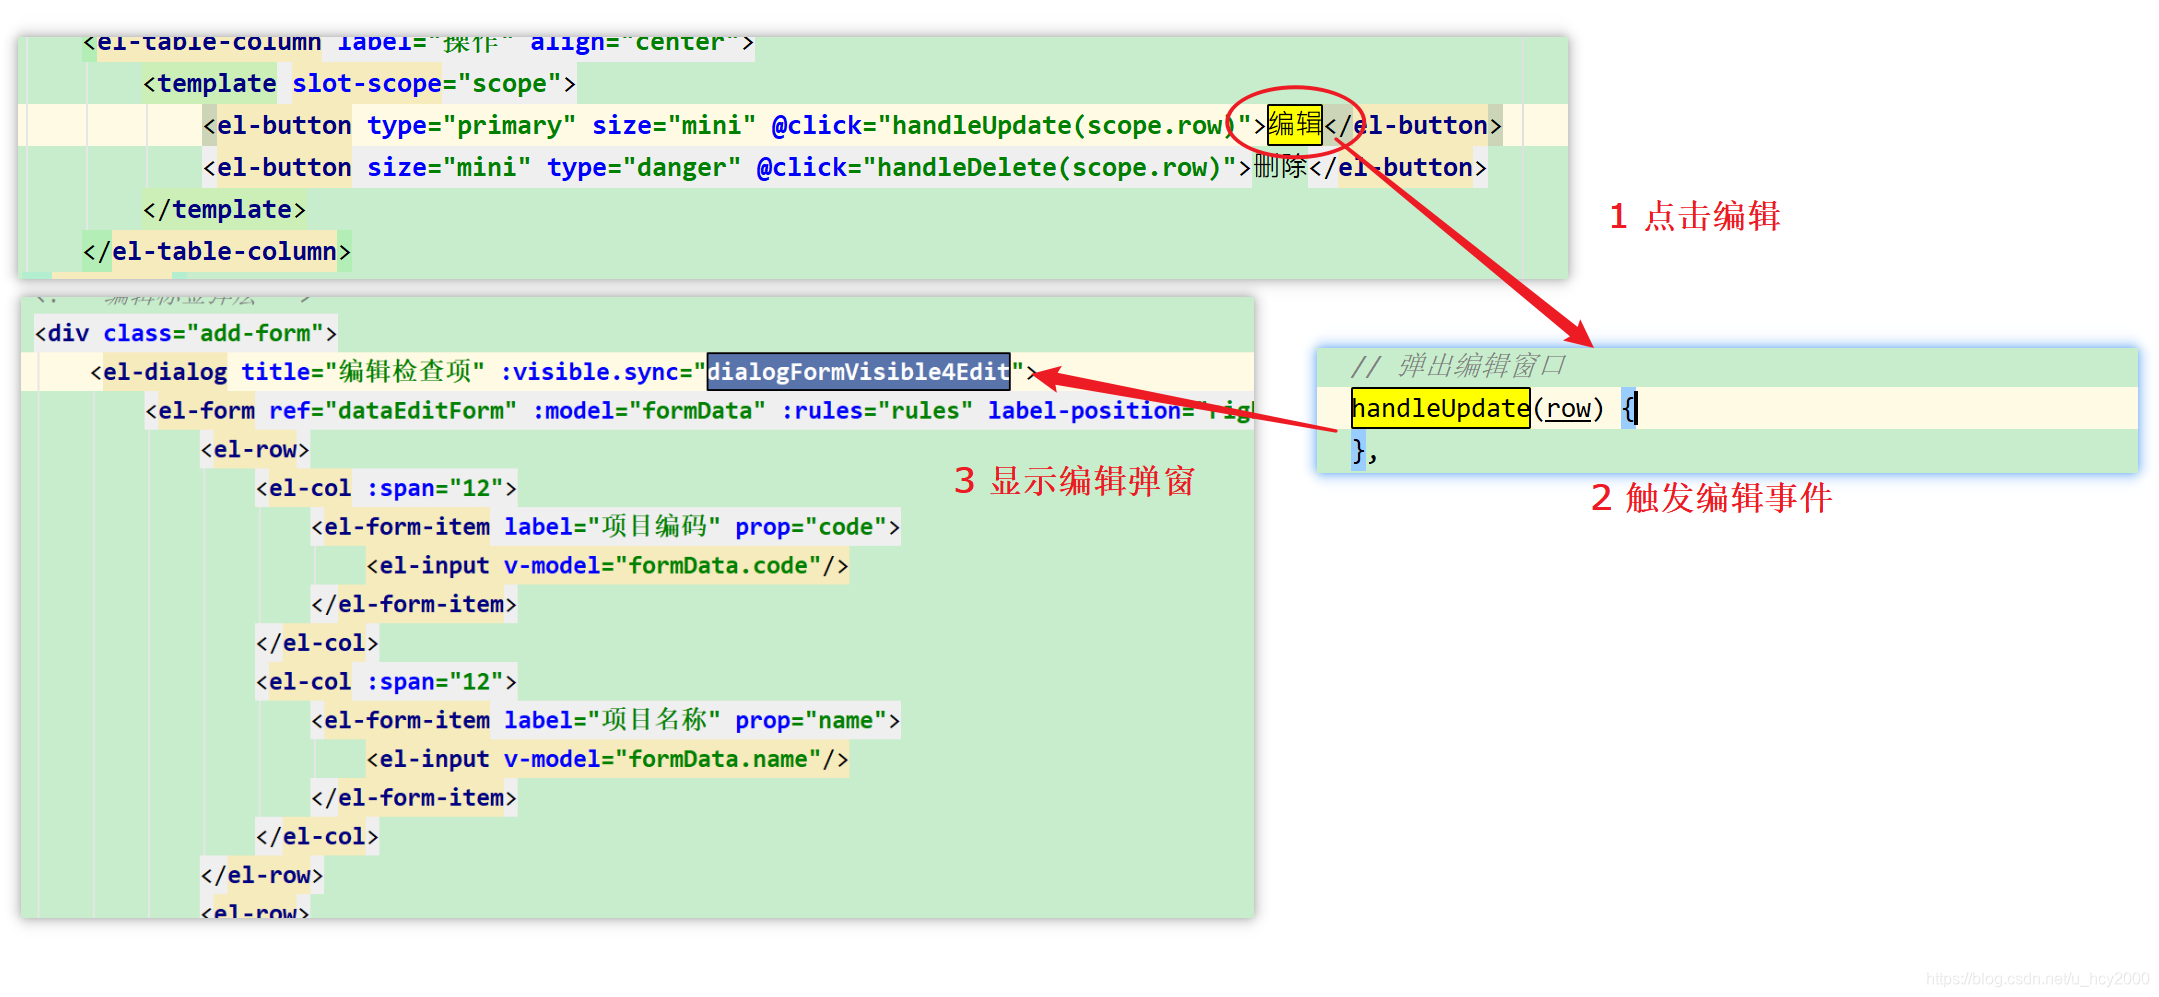Click the closing </el-table-column> tag

tap(217, 251)
